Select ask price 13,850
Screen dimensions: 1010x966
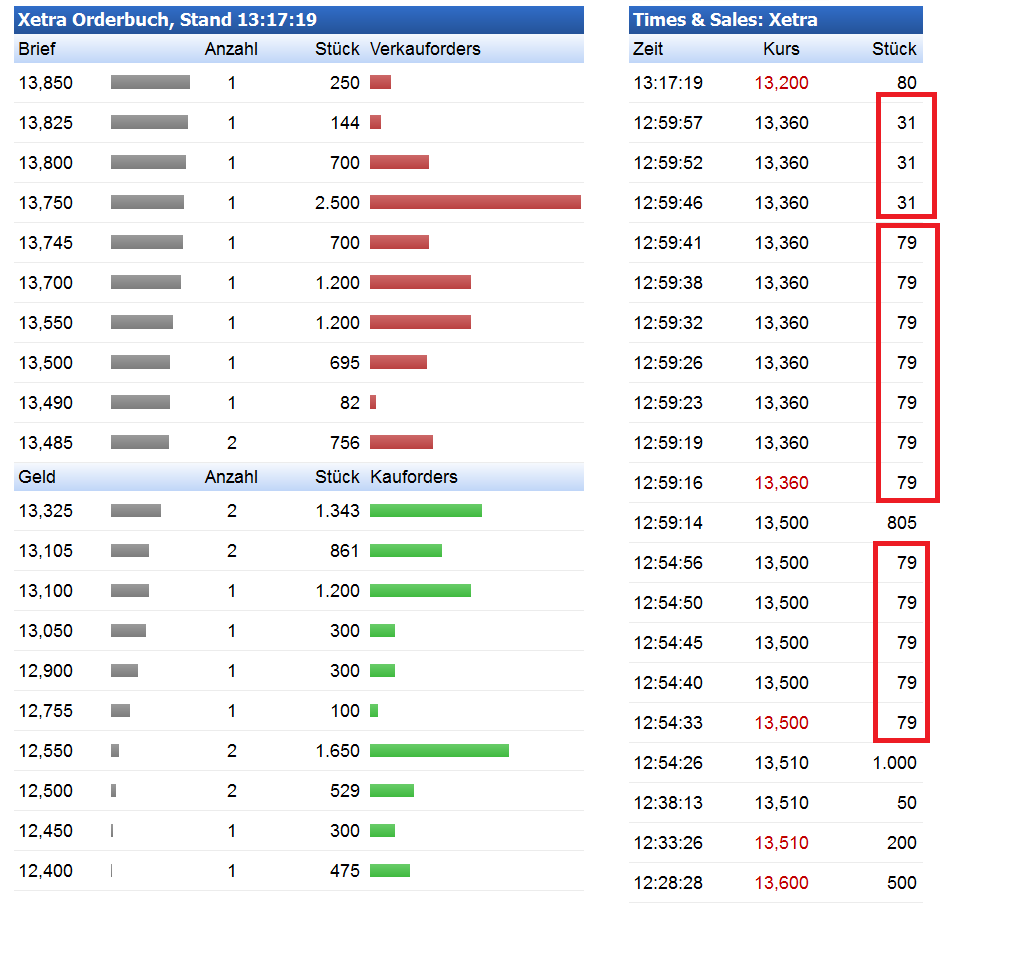coord(46,83)
